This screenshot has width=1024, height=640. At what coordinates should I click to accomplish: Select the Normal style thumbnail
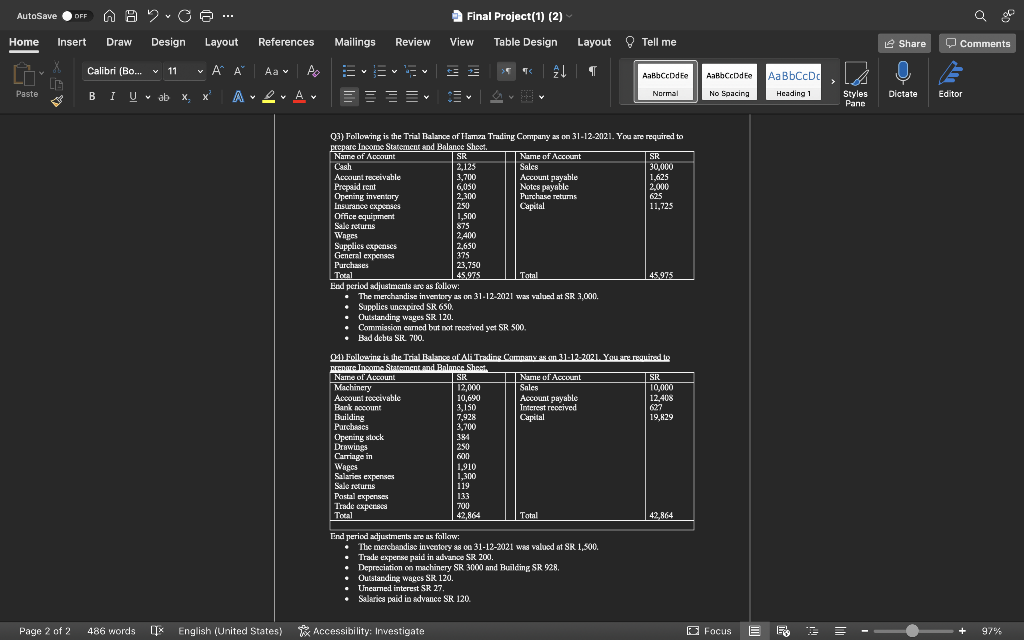point(665,82)
